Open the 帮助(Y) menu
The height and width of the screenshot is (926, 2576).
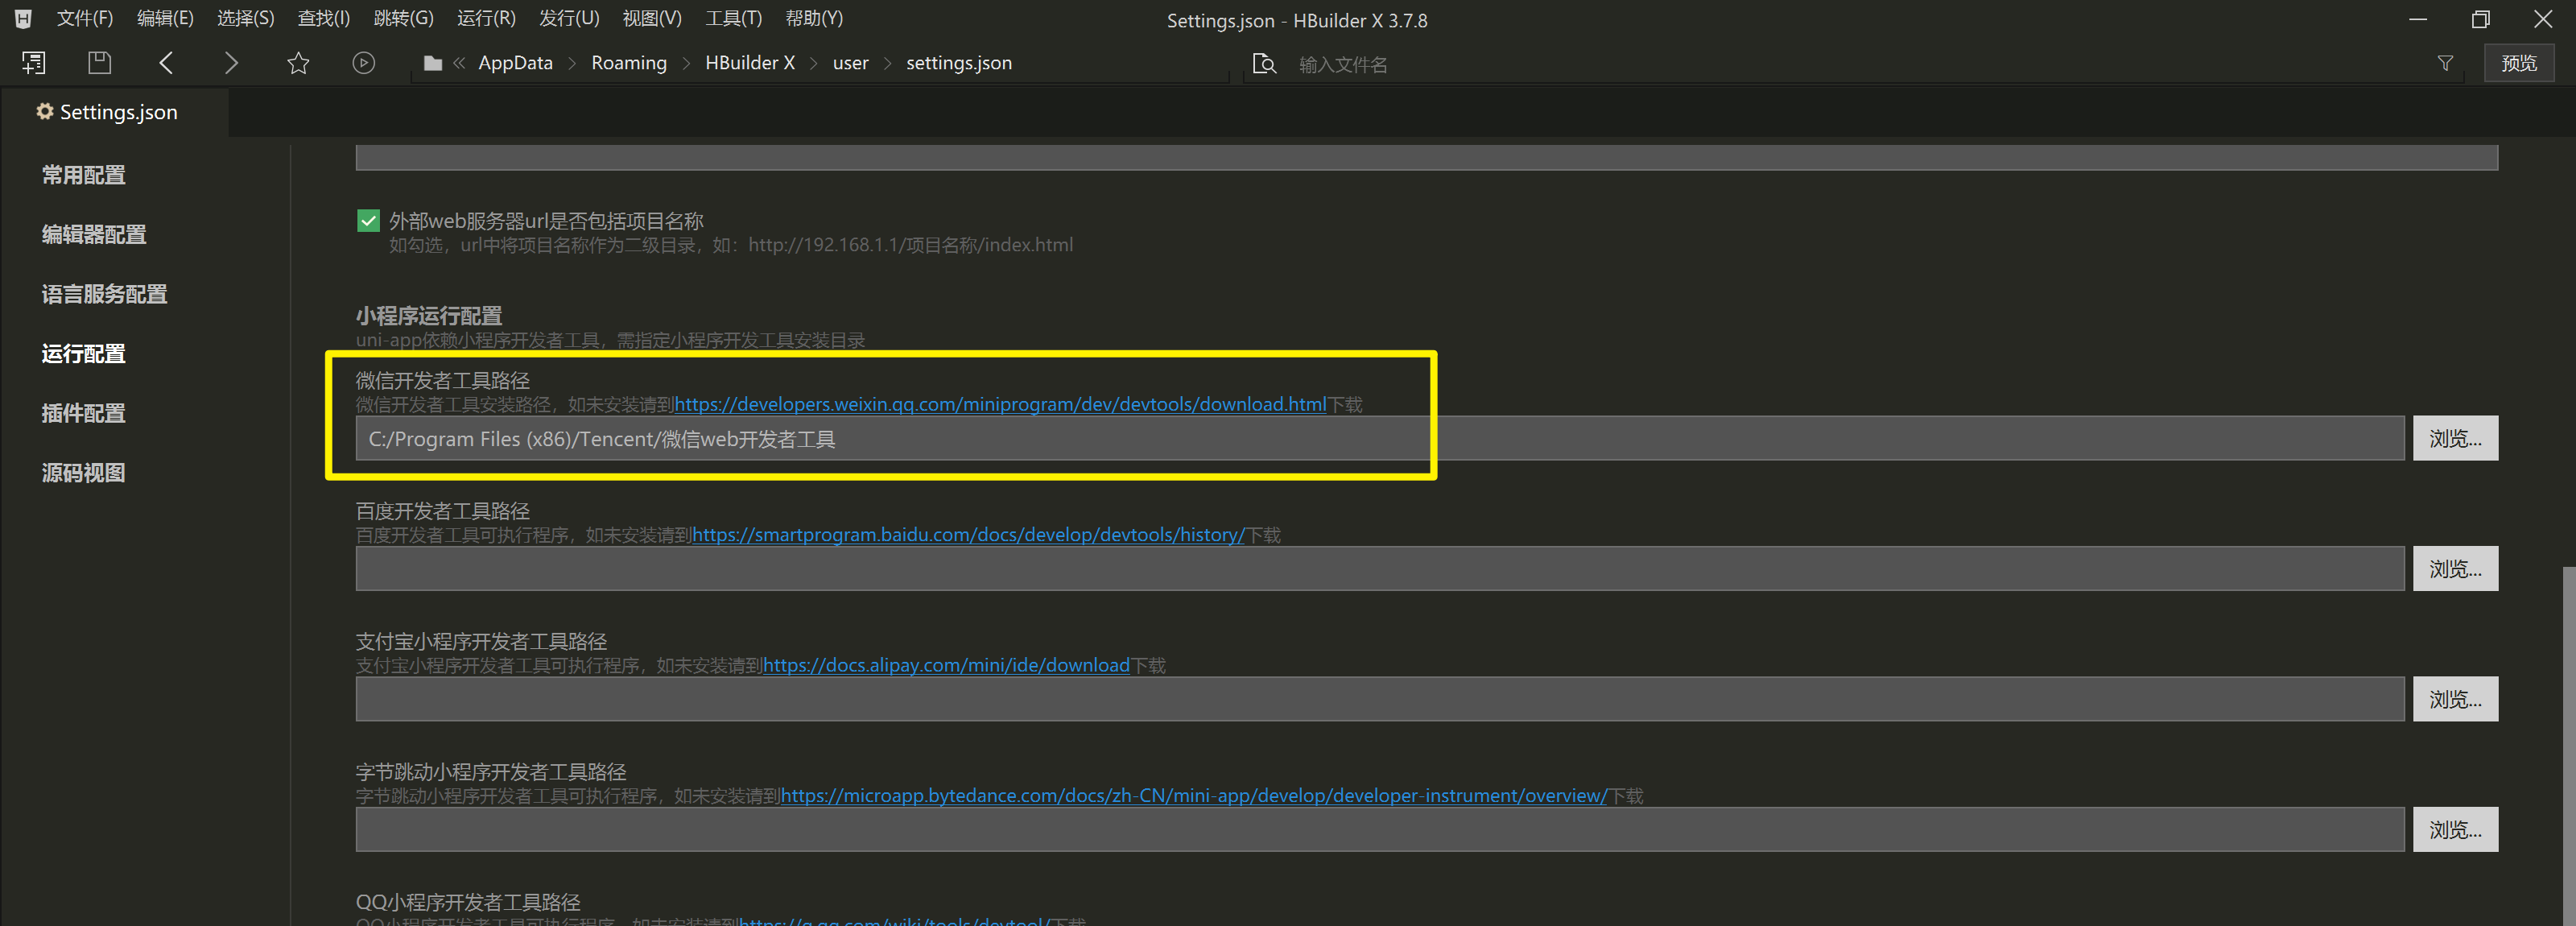(814, 18)
